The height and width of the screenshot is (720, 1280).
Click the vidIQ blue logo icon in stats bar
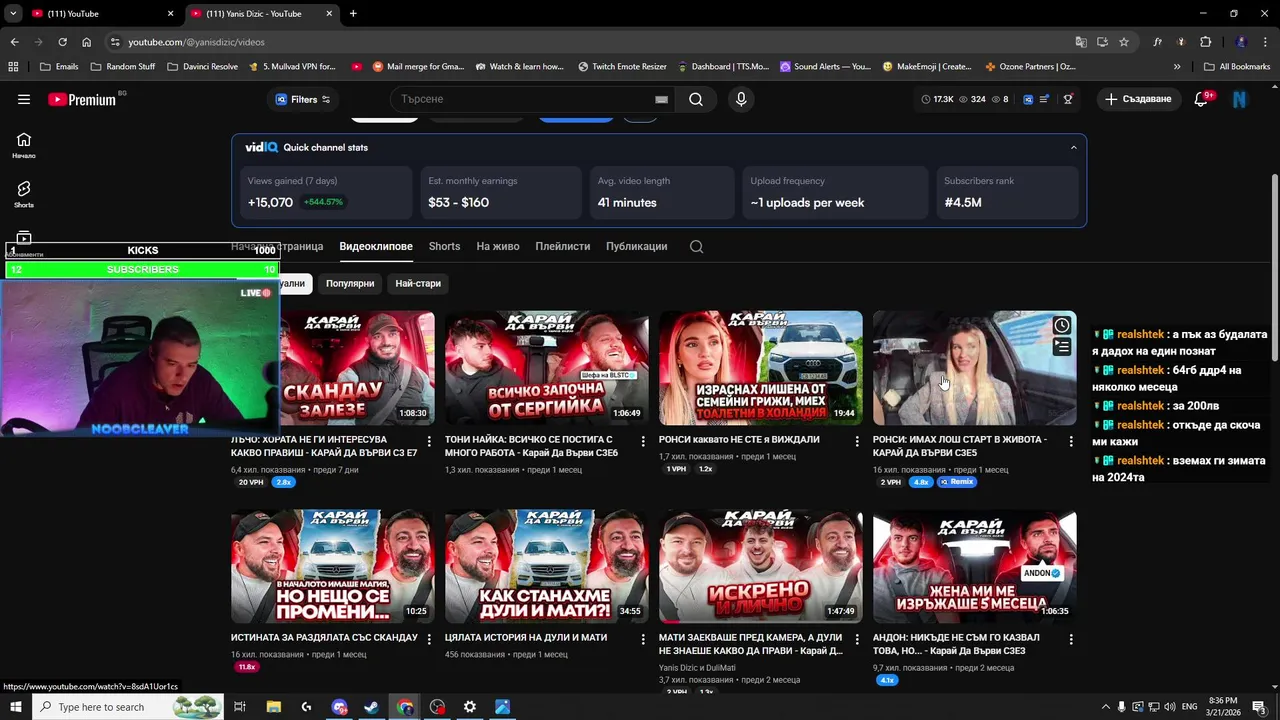1027,99
